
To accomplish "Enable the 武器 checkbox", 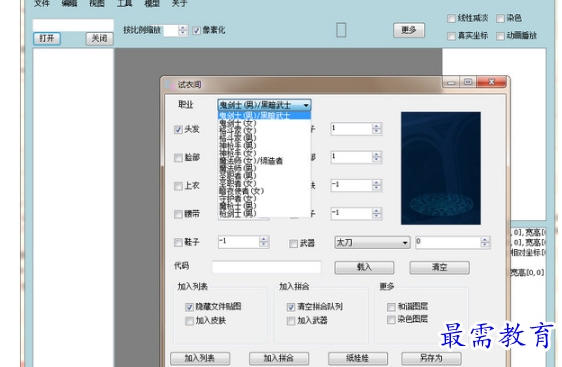I will coord(294,244).
